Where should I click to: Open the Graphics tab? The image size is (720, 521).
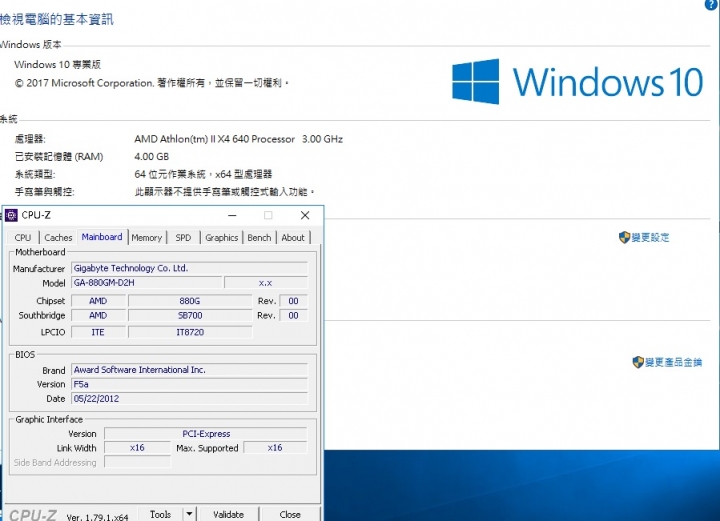(221, 238)
